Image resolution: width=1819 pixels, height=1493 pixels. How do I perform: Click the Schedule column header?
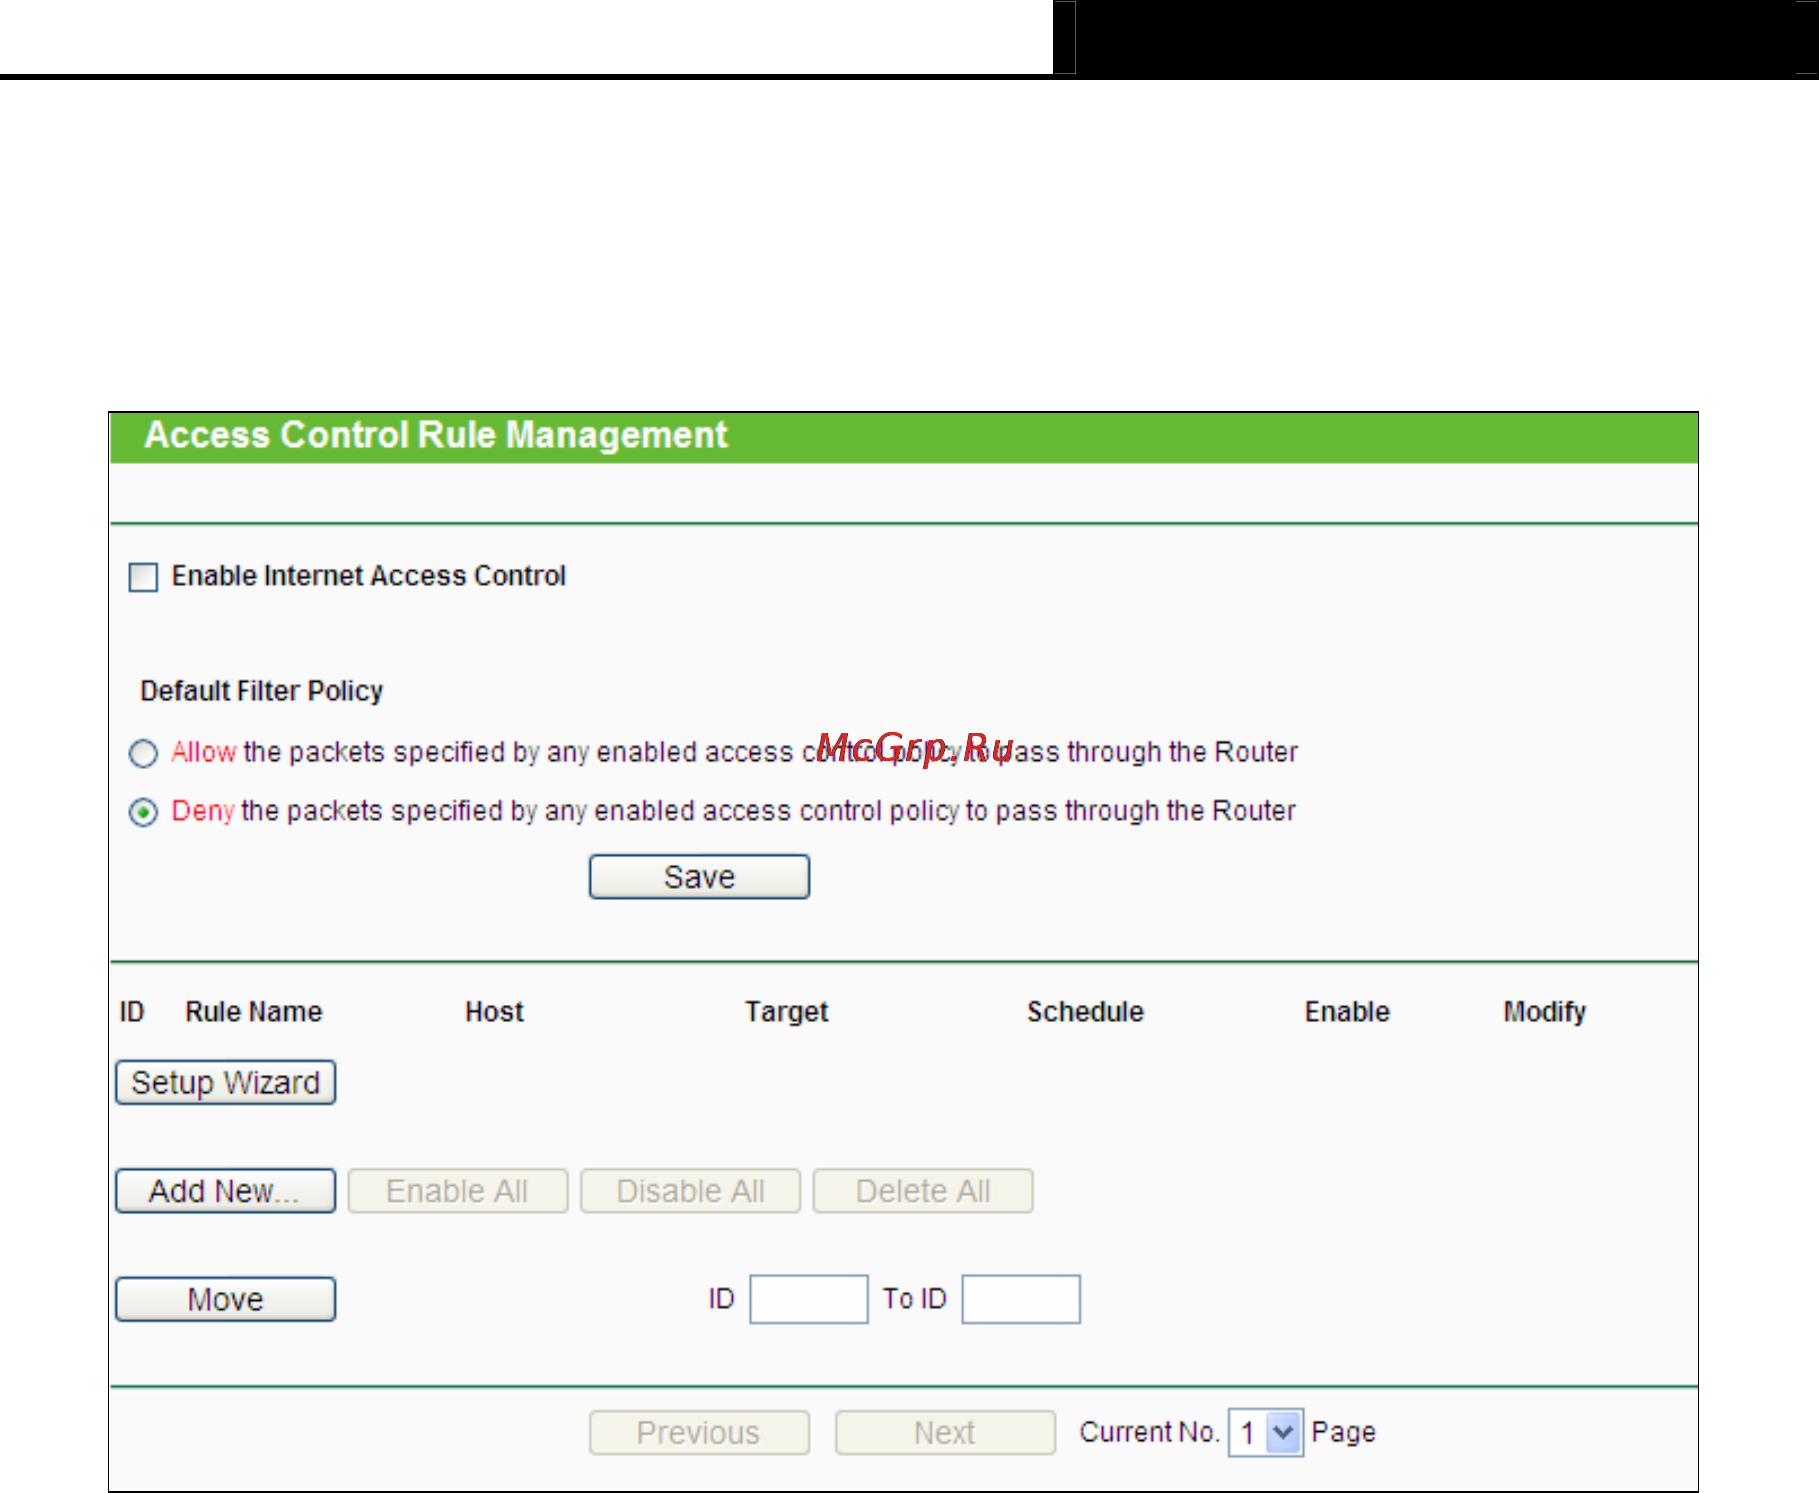(1085, 1012)
